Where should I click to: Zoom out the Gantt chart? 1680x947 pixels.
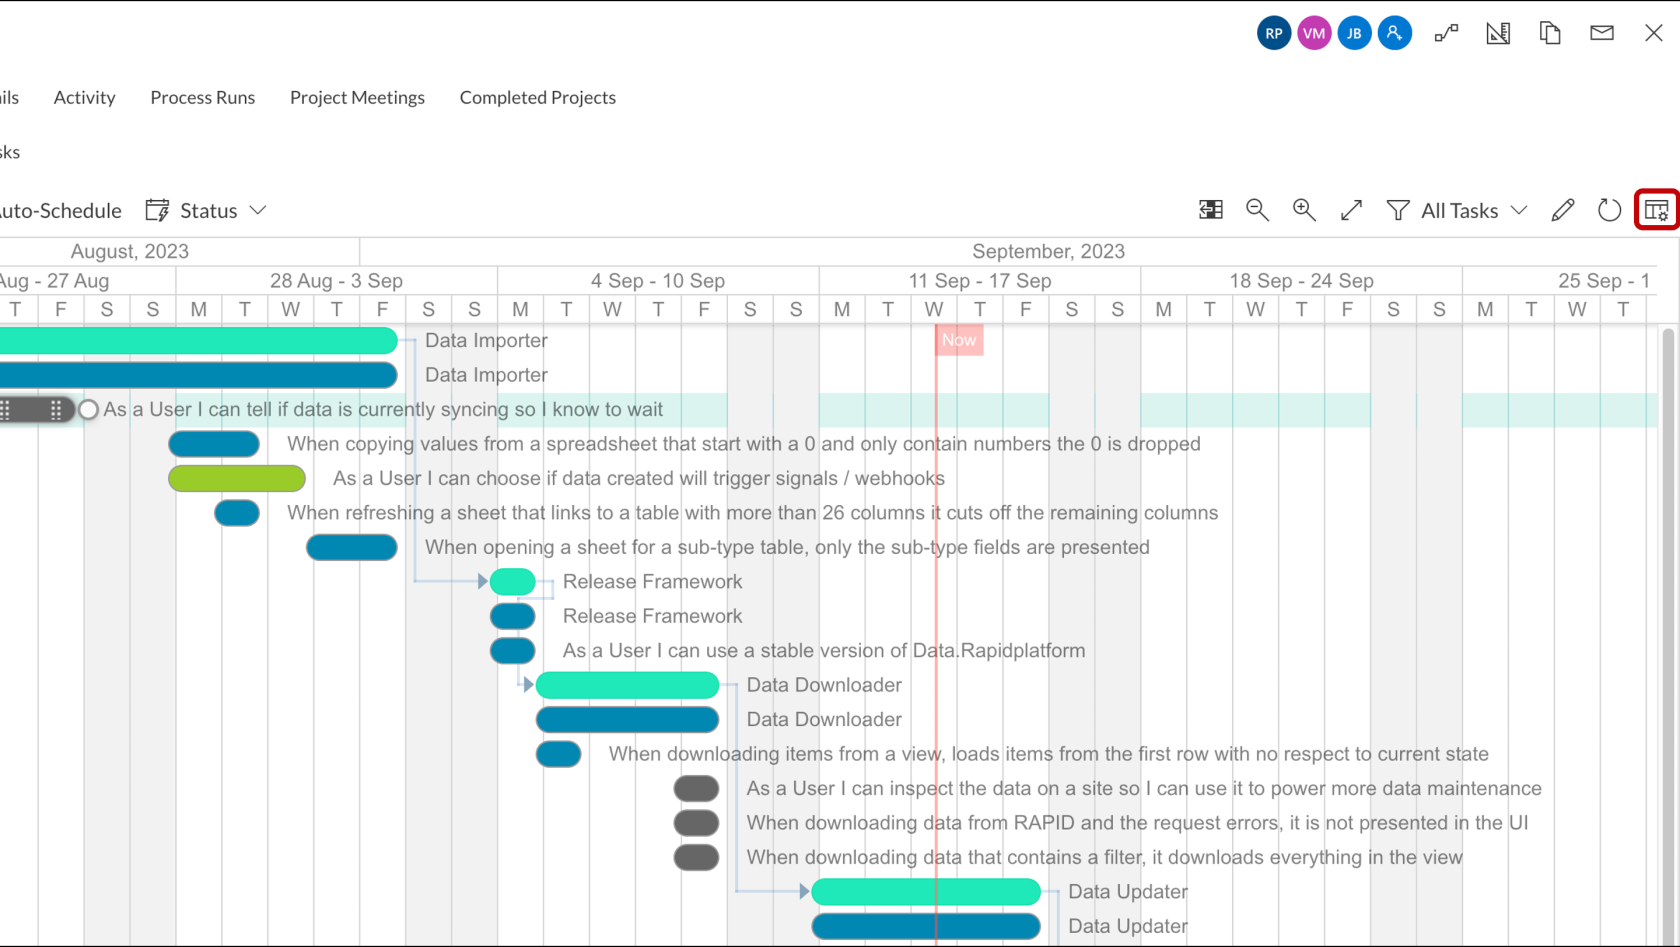tap(1257, 210)
